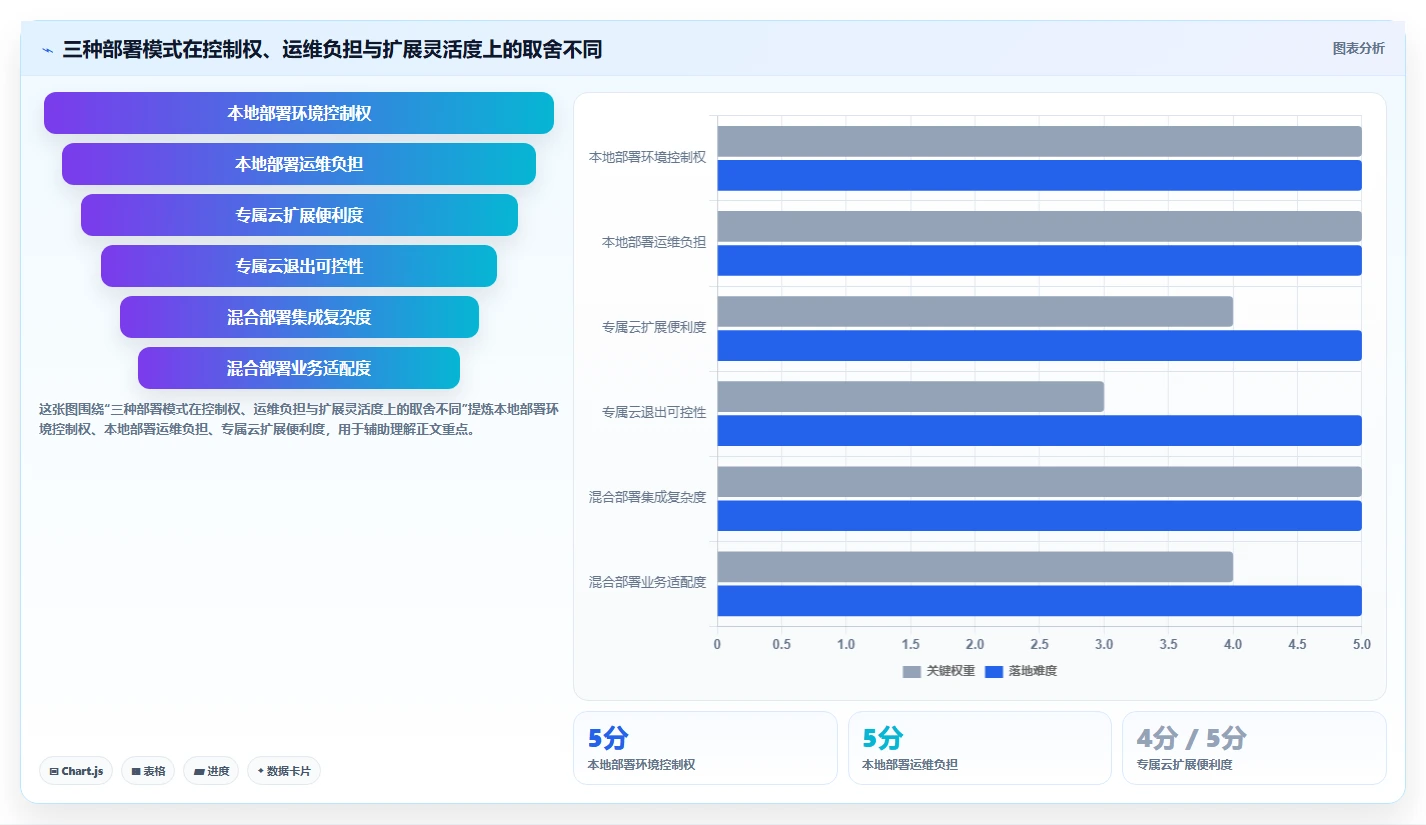1426x825 pixels.
Task: Click the lightning icon beside the page title
Action: pos(47,49)
